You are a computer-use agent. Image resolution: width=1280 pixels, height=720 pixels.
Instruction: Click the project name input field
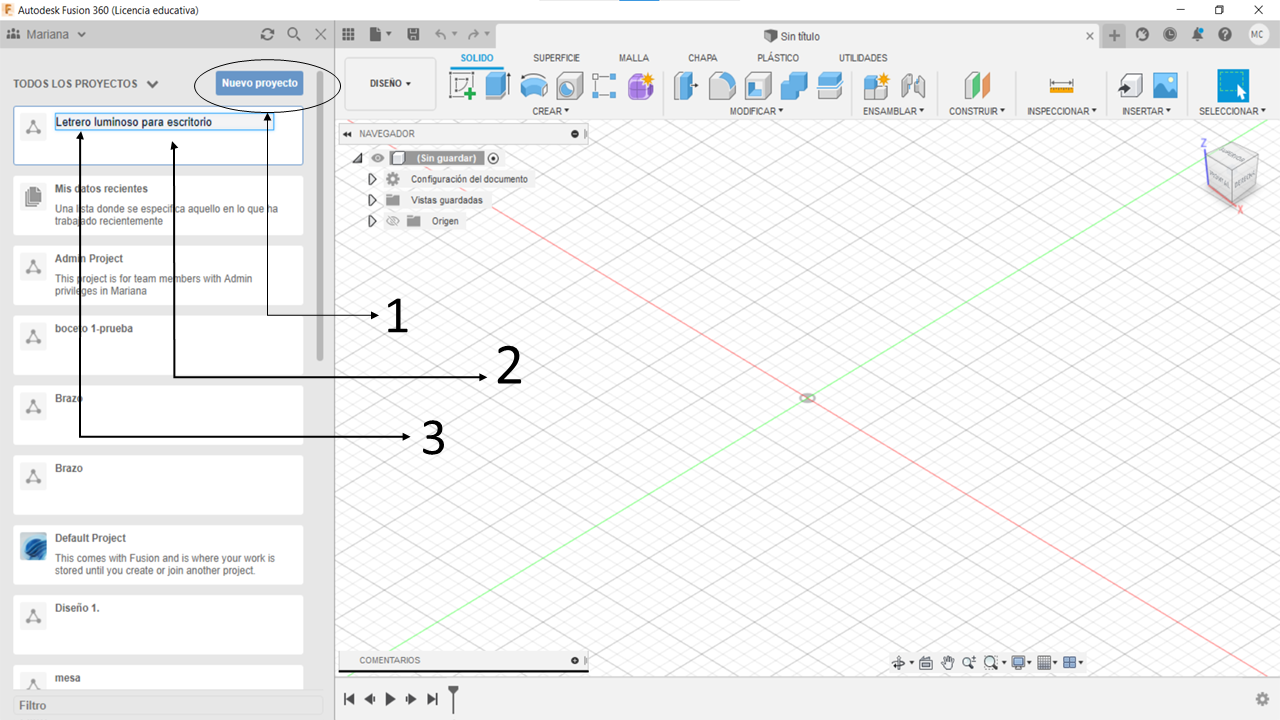[x=164, y=122]
